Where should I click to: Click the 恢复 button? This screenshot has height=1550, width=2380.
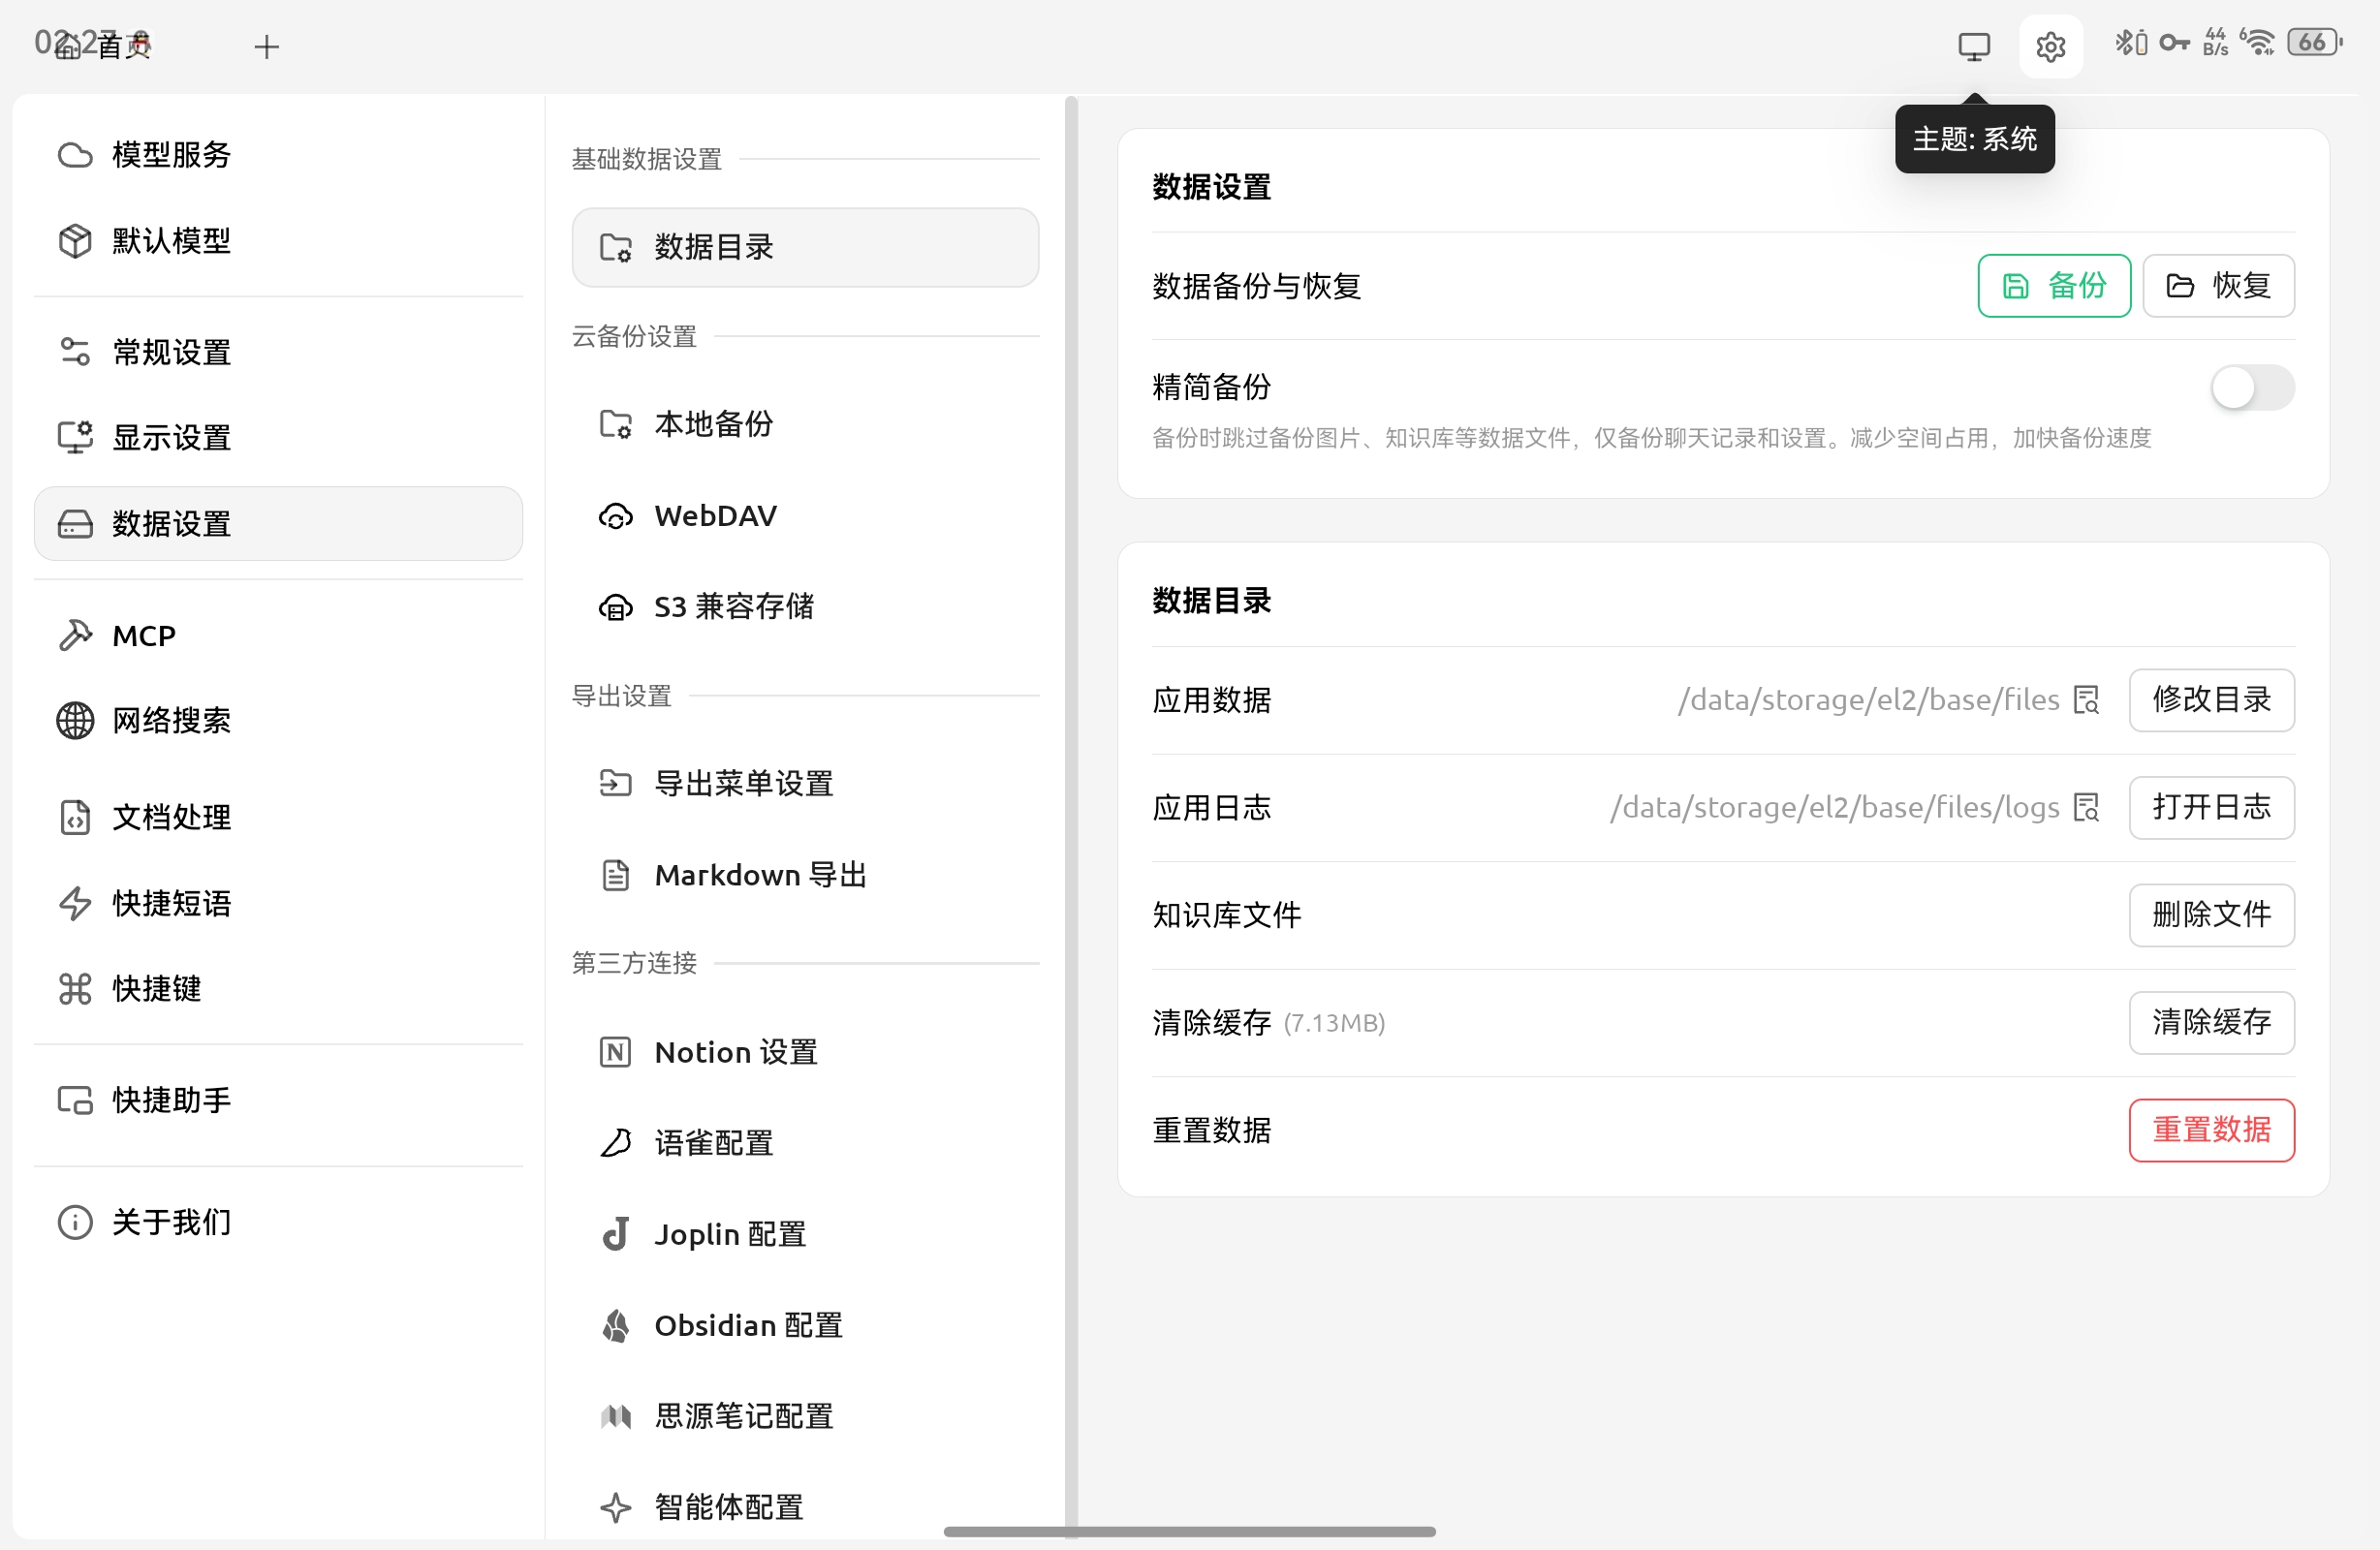click(2218, 286)
